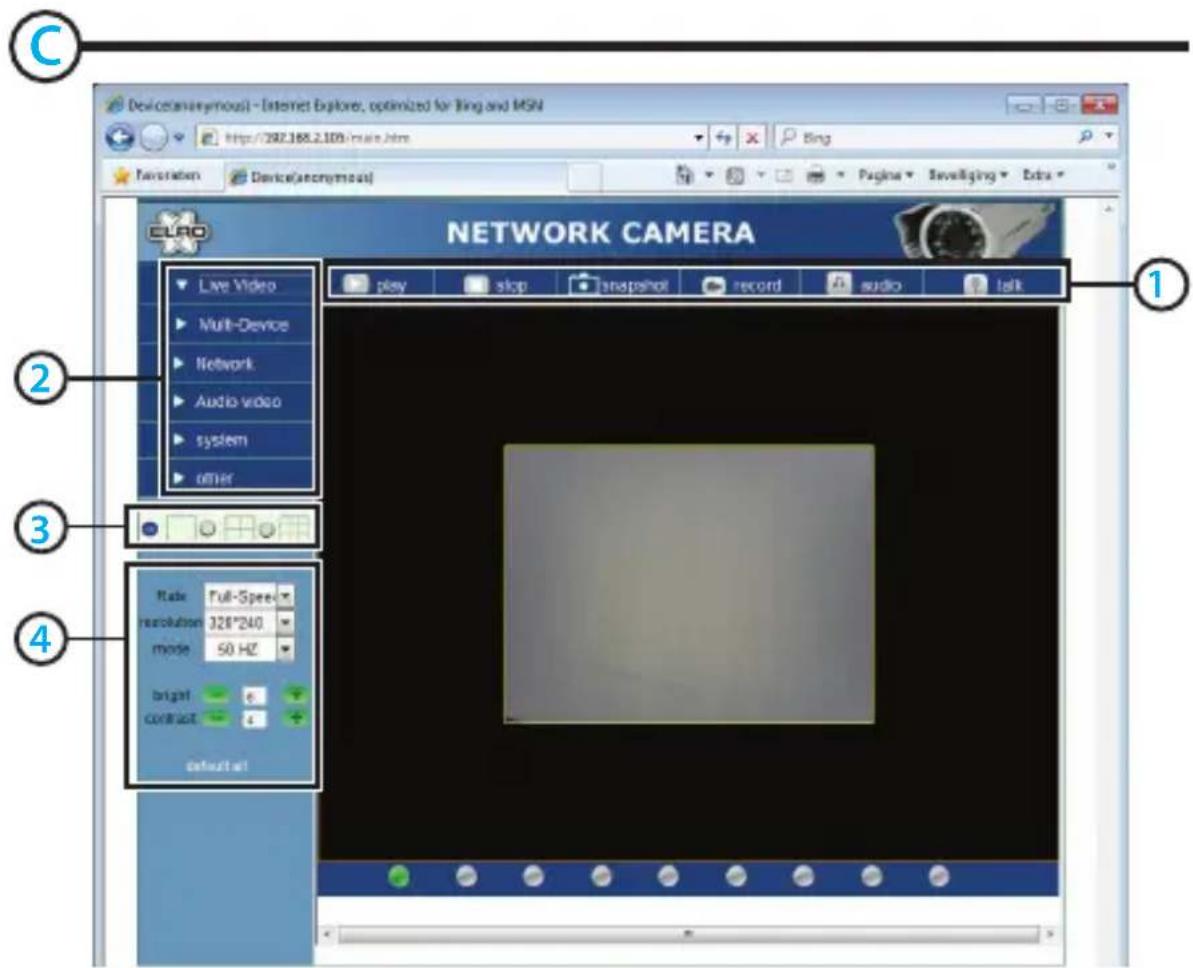
Task: Click the Bing search box
Action: point(924,137)
